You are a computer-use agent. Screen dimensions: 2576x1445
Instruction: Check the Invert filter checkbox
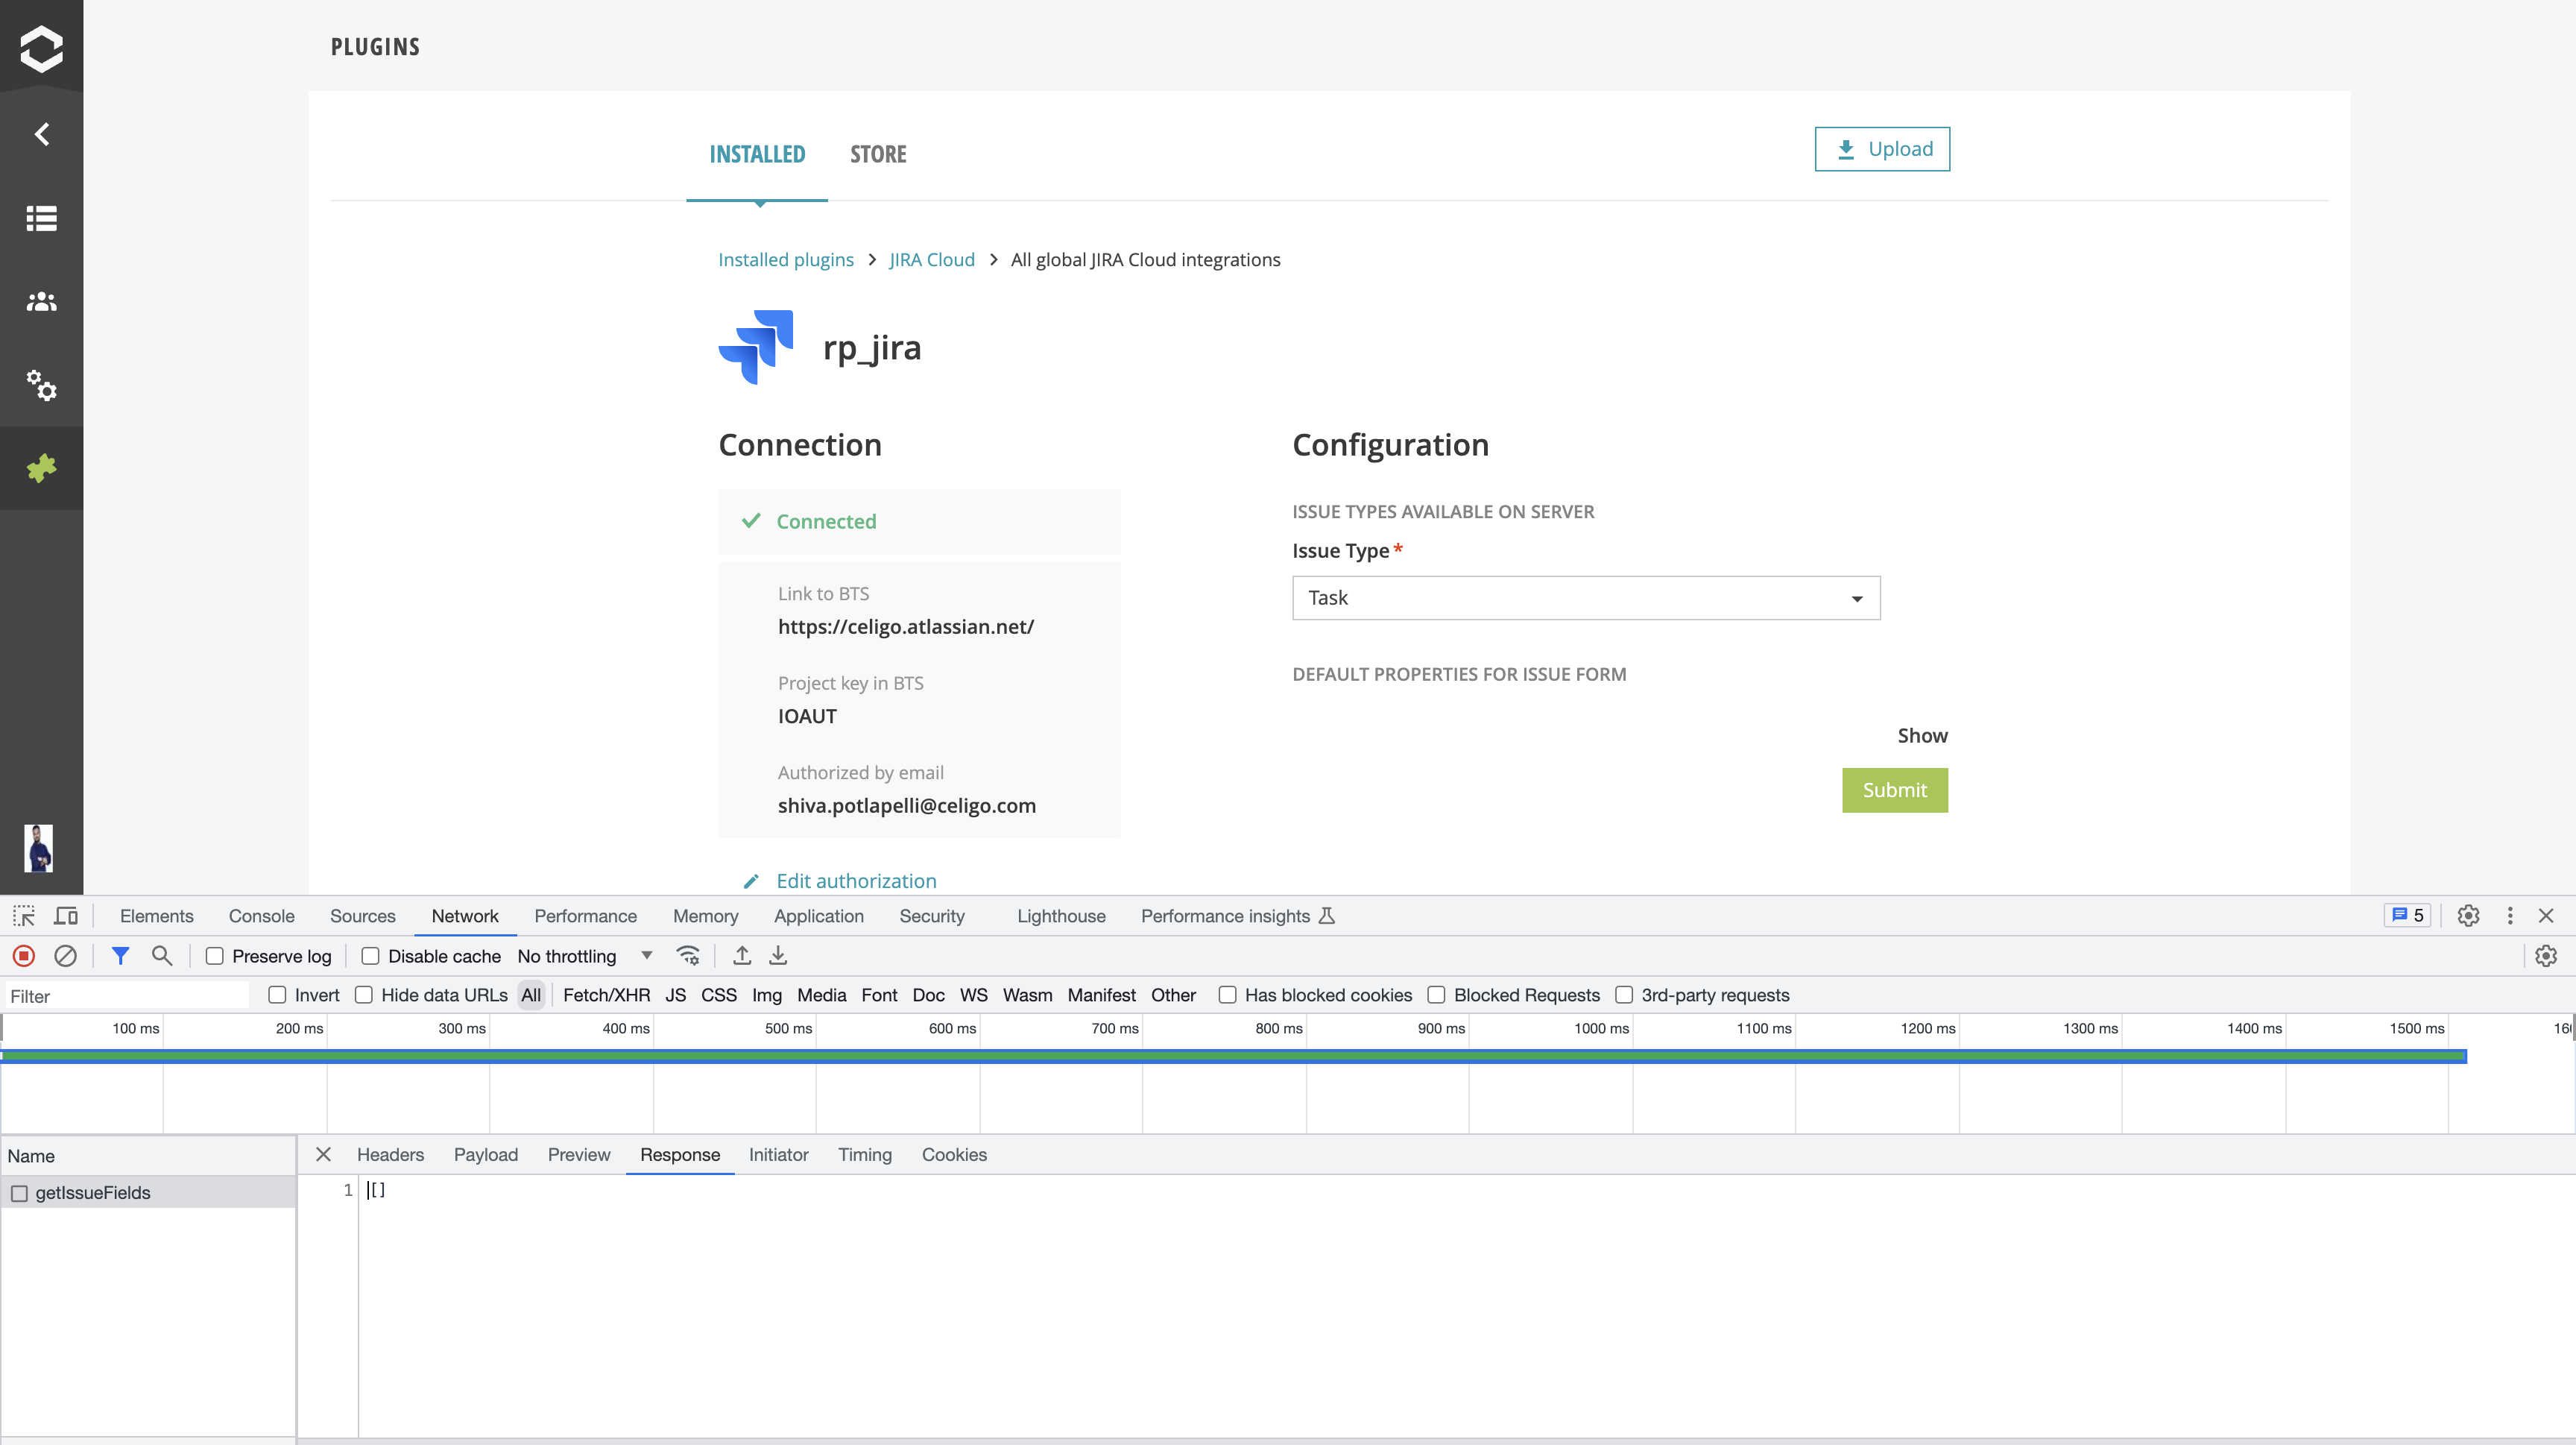277,995
